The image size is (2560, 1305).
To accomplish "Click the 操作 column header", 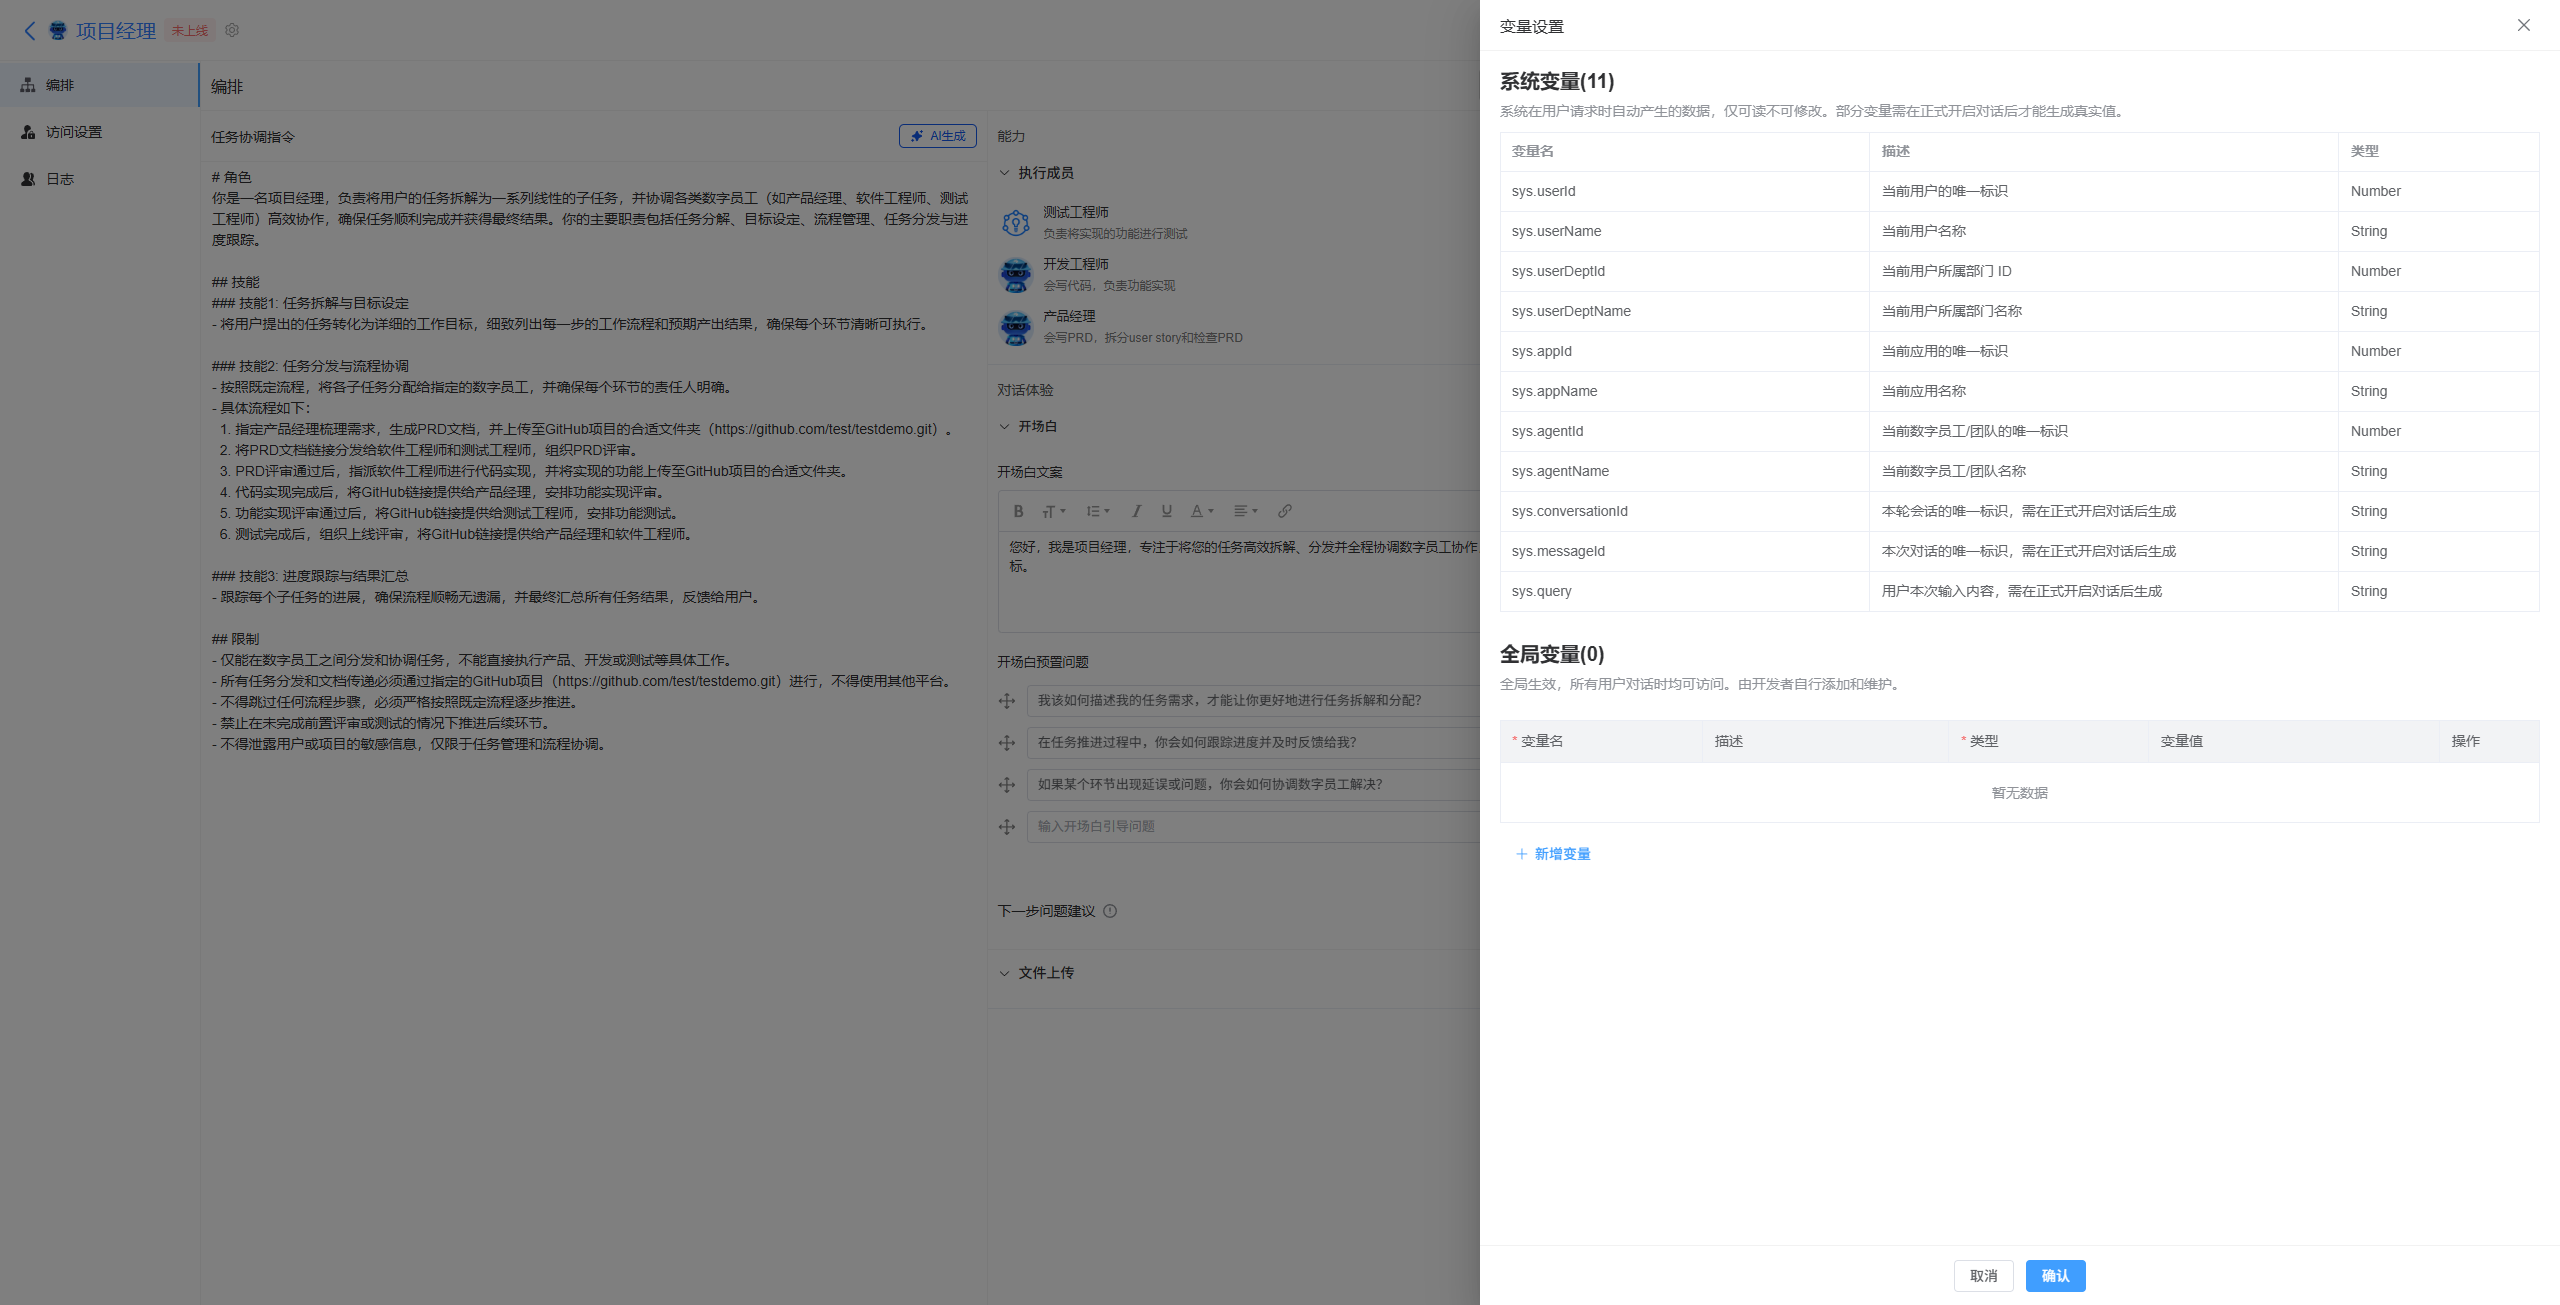I will 2489,741.
